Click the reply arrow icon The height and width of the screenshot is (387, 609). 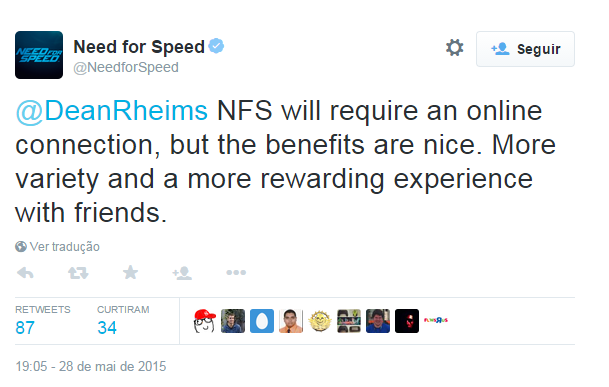point(26,273)
